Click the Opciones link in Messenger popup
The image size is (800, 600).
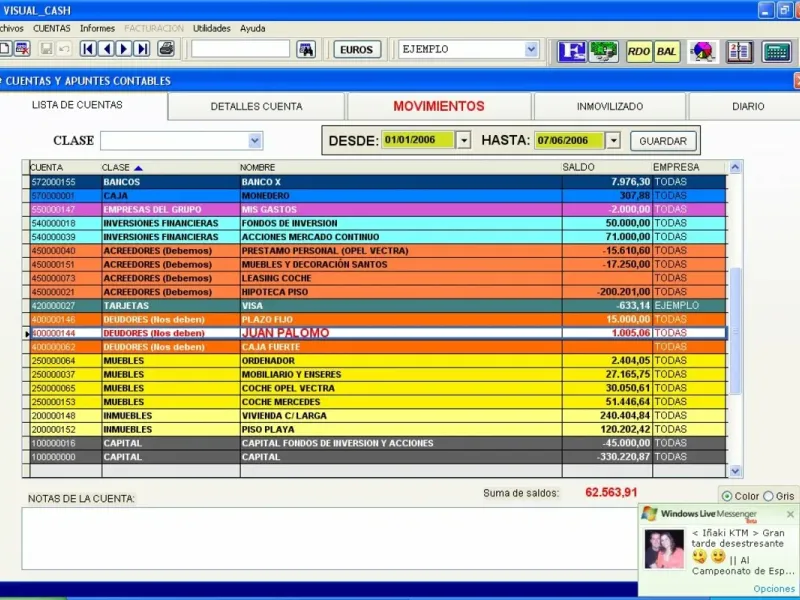pyautogui.click(x=773, y=589)
